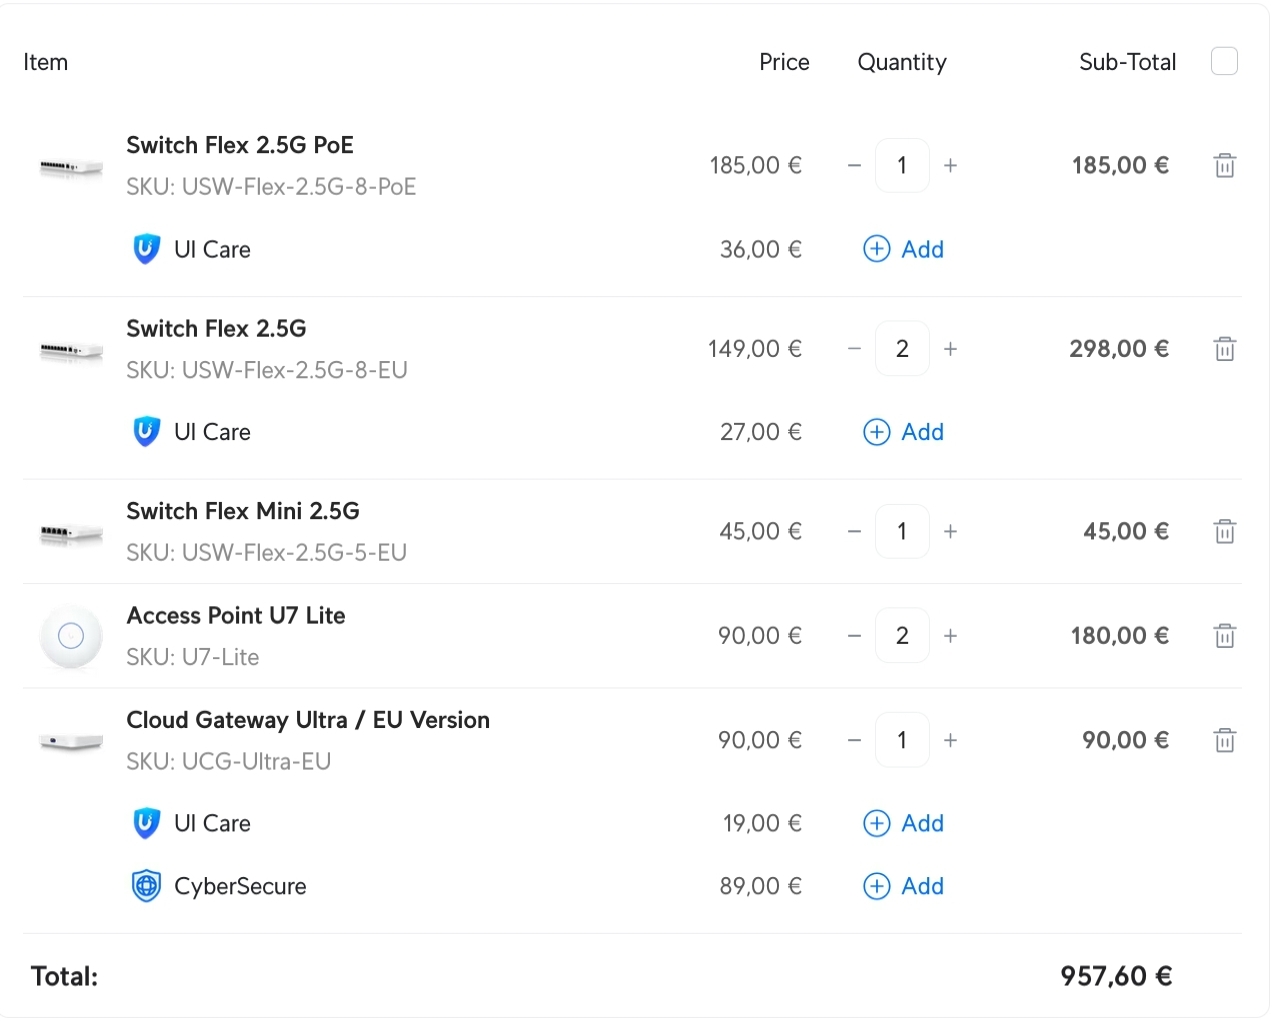Click the CyberSecure globe shield icon
Screen dimensions: 1284x1021
(146, 886)
